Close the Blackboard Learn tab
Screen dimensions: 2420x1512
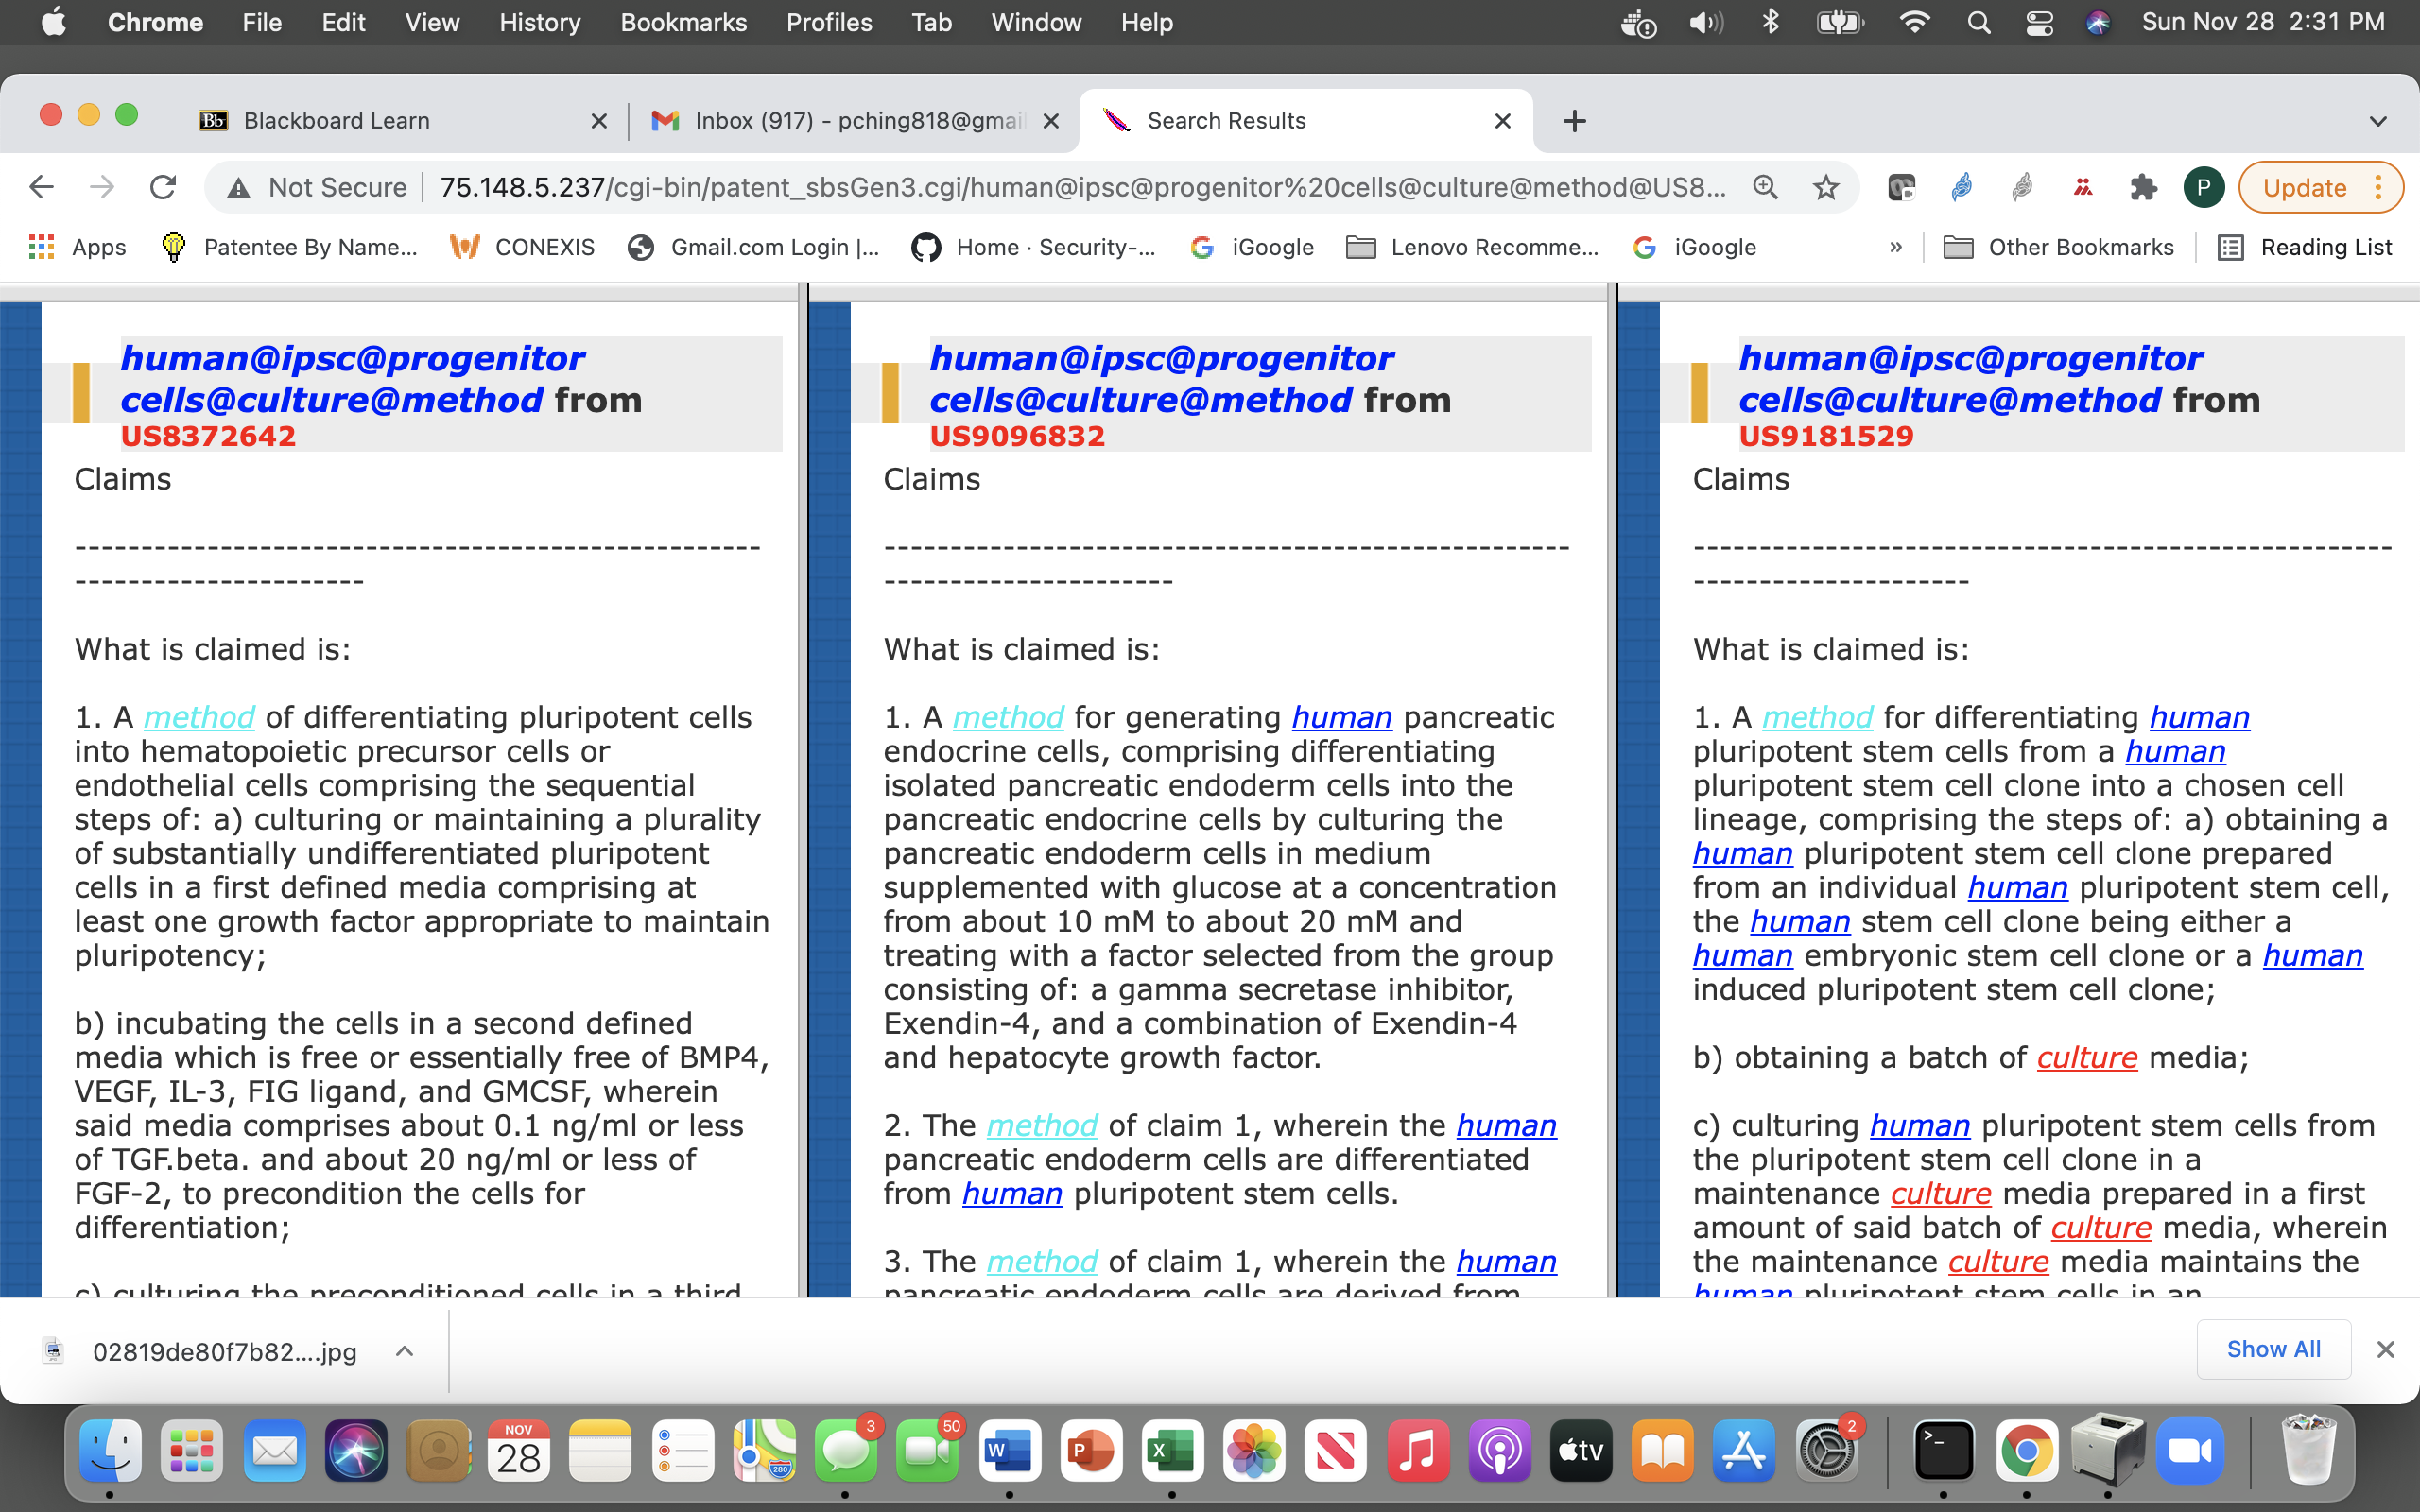(599, 121)
